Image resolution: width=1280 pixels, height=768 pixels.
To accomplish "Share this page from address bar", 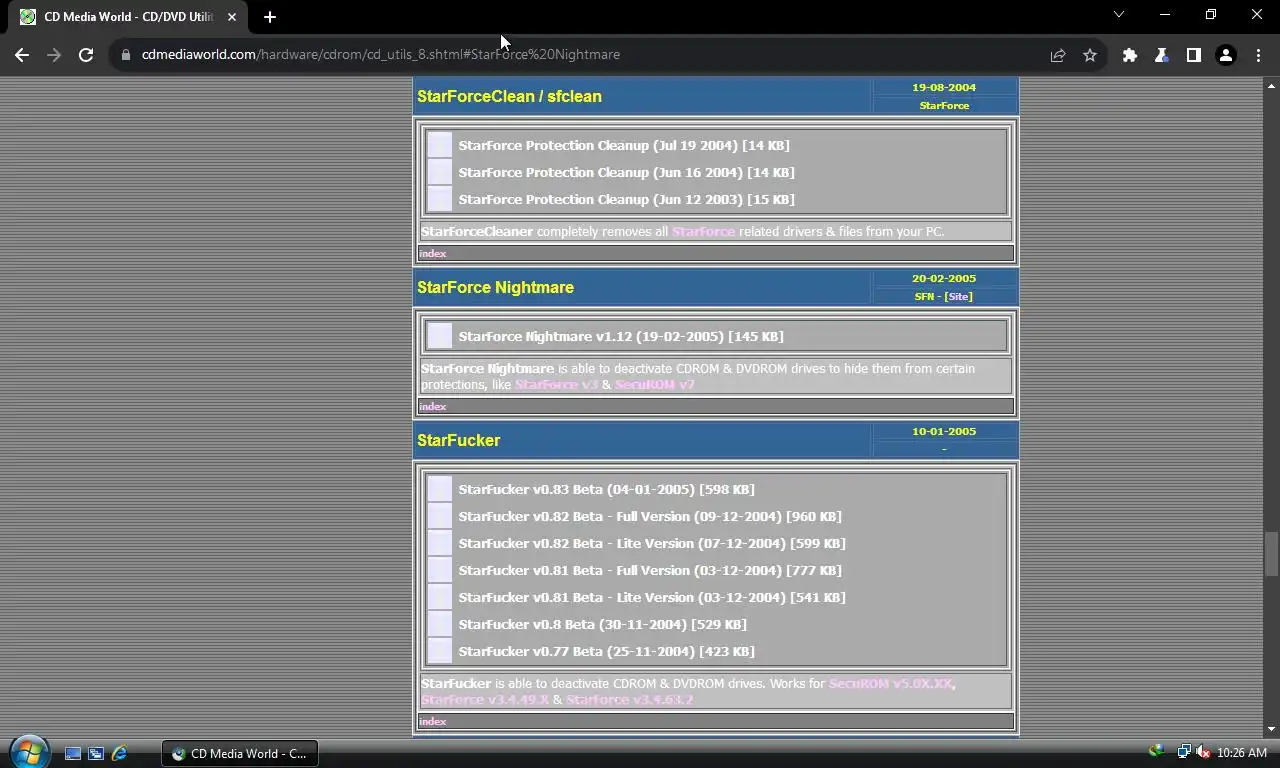I will coord(1058,55).
